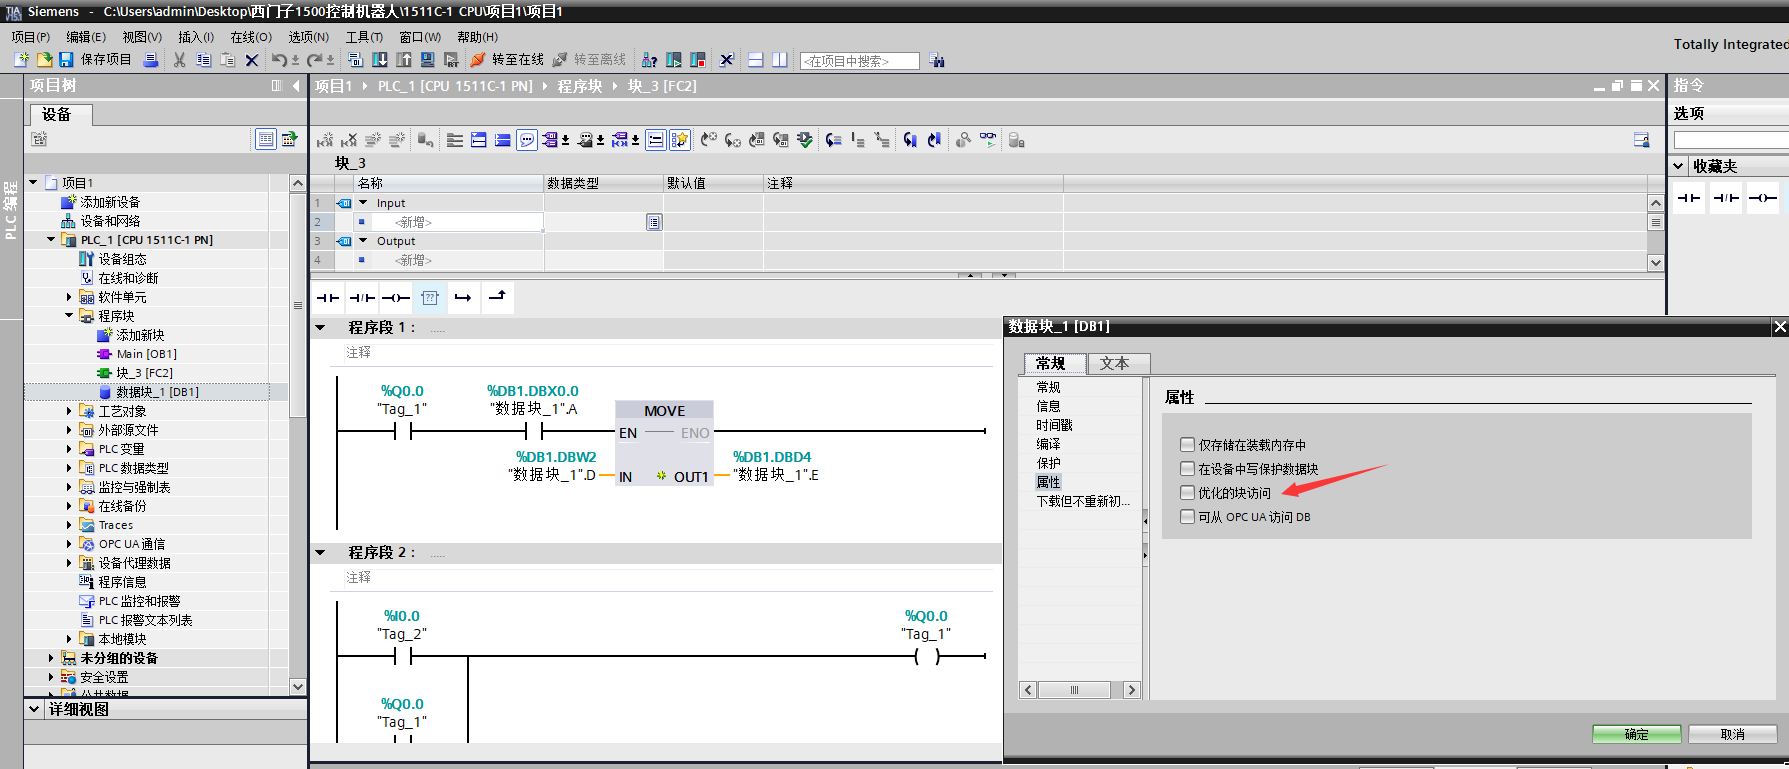The height and width of the screenshot is (769, 1789).
Task: Open the 项目(P) menu
Action: point(30,37)
